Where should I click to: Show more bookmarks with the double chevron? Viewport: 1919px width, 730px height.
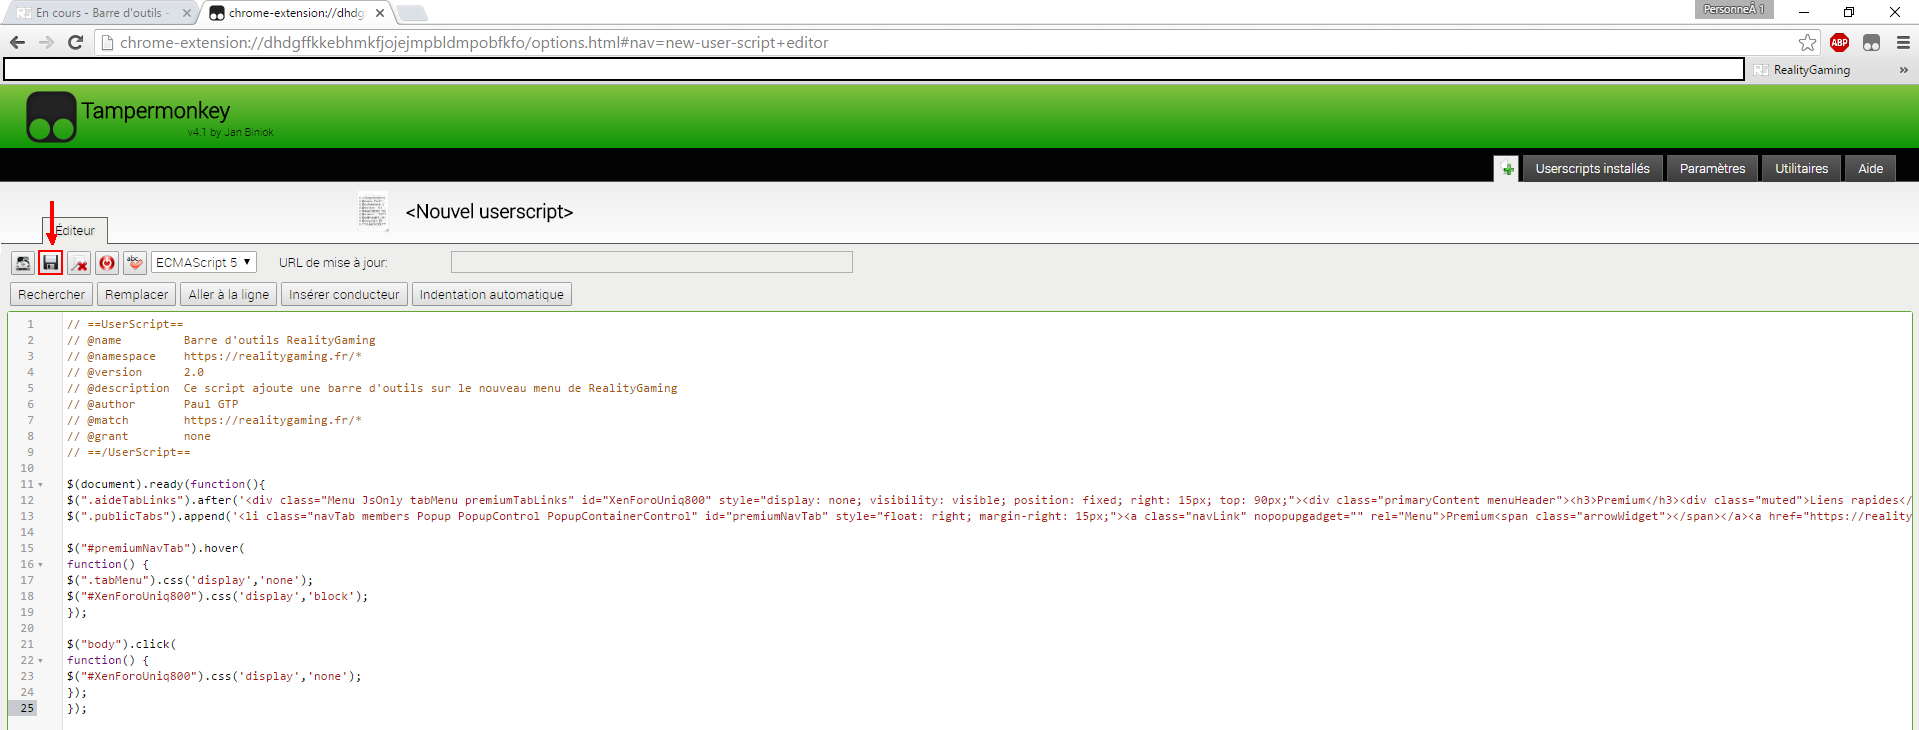pyautogui.click(x=1903, y=70)
